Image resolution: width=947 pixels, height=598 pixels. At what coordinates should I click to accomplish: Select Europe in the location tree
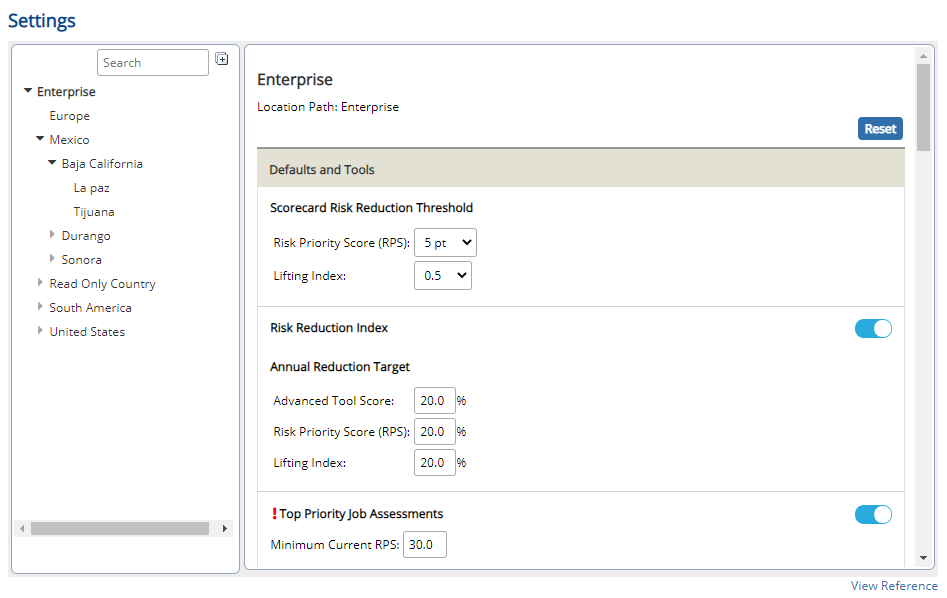tap(69, 115)
